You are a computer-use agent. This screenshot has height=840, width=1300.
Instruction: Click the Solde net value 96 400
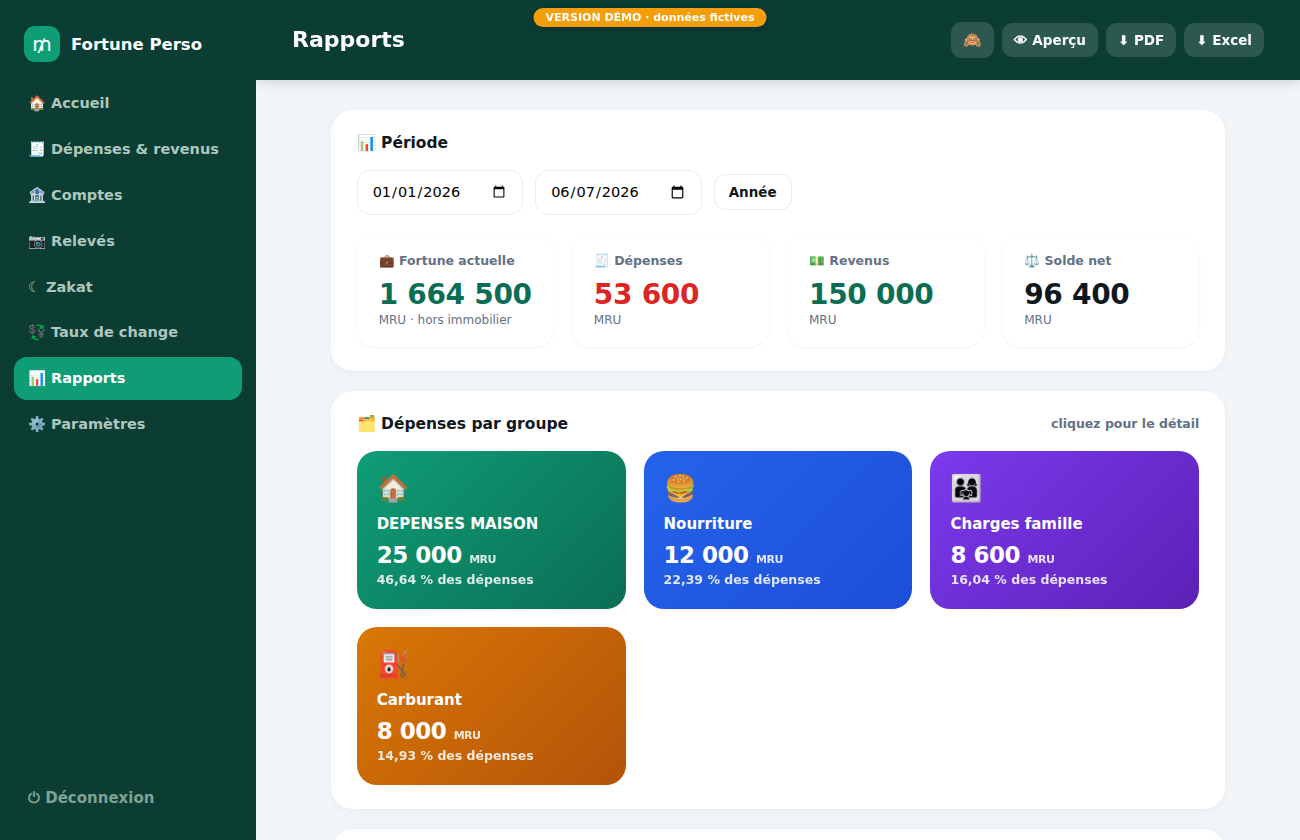click(x=1077, y=294)
